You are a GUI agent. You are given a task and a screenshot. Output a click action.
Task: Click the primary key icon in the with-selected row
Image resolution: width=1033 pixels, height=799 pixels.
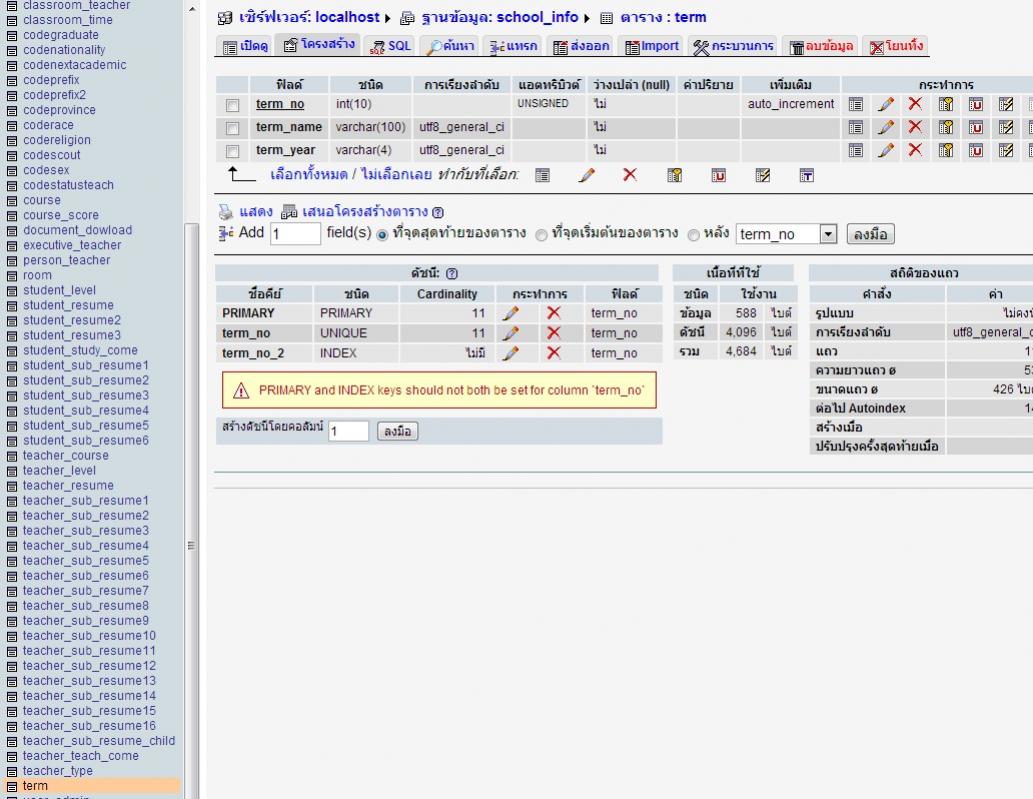tap(675, 175)
